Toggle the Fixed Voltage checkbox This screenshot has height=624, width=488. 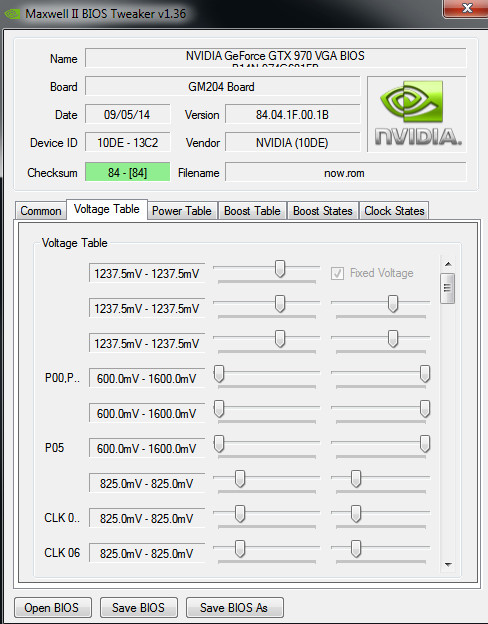click(x=337, y=273)
